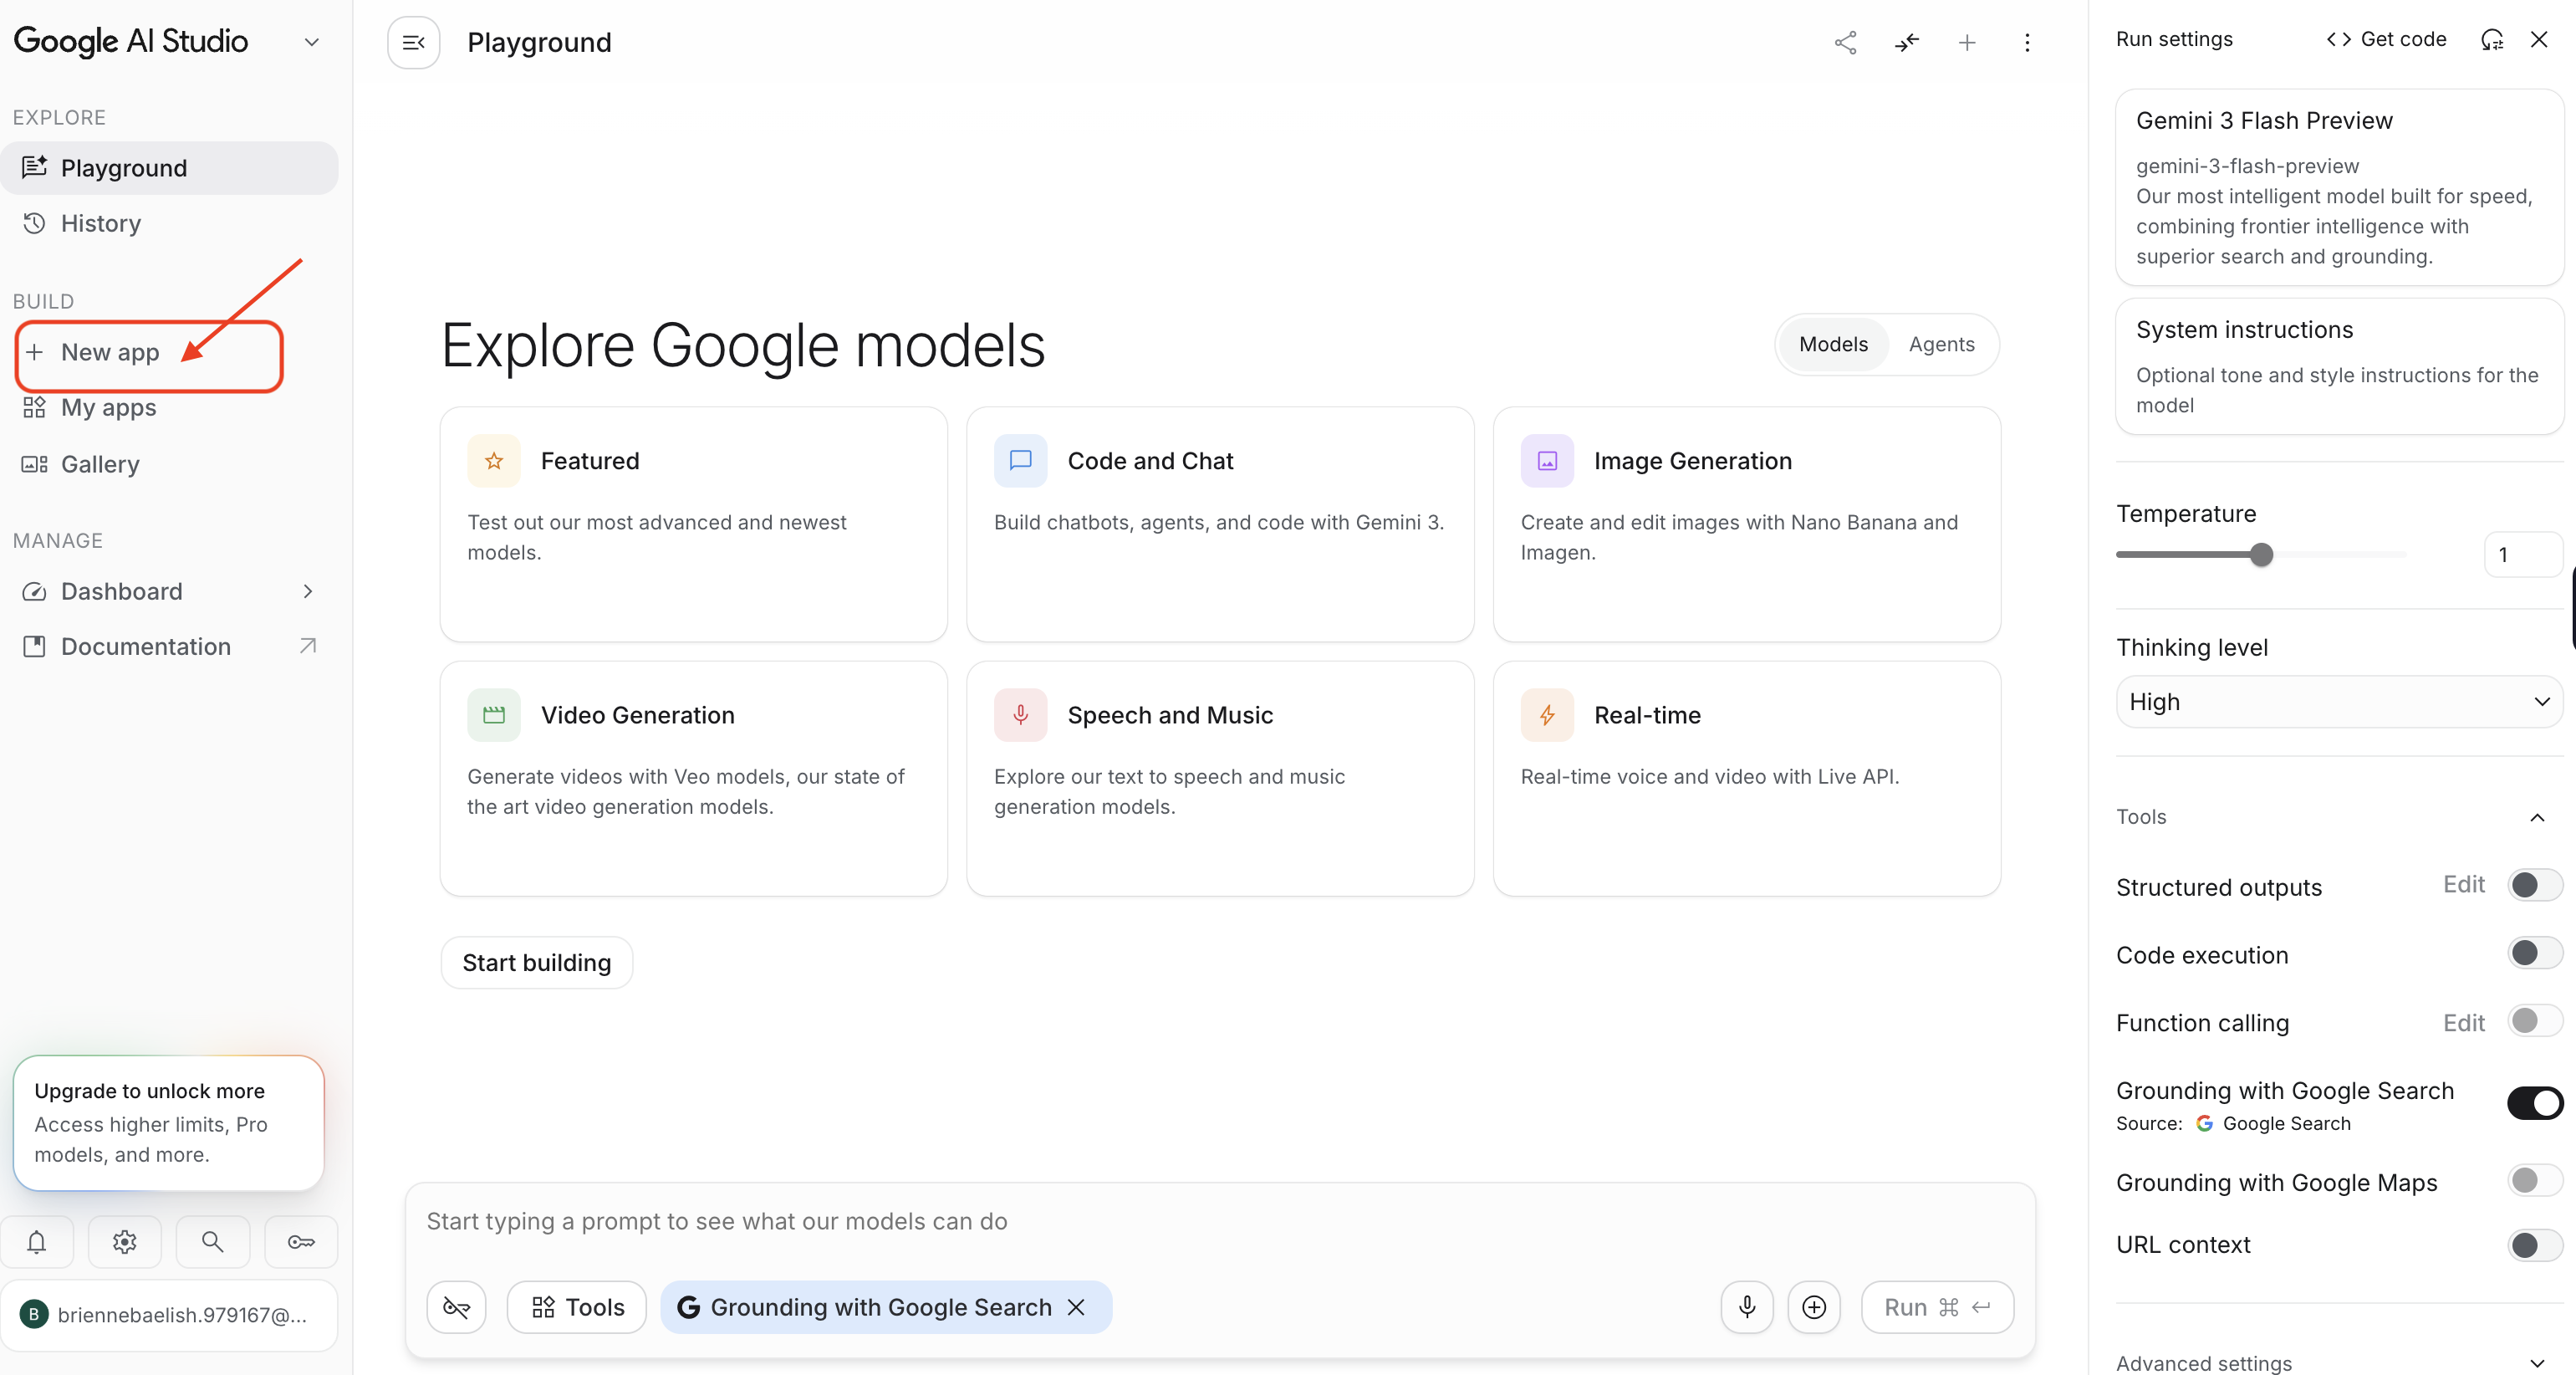Edit Function calling settings
The image size is (2576, 1375).
pyautogui.click(x=2463, y=1023)
